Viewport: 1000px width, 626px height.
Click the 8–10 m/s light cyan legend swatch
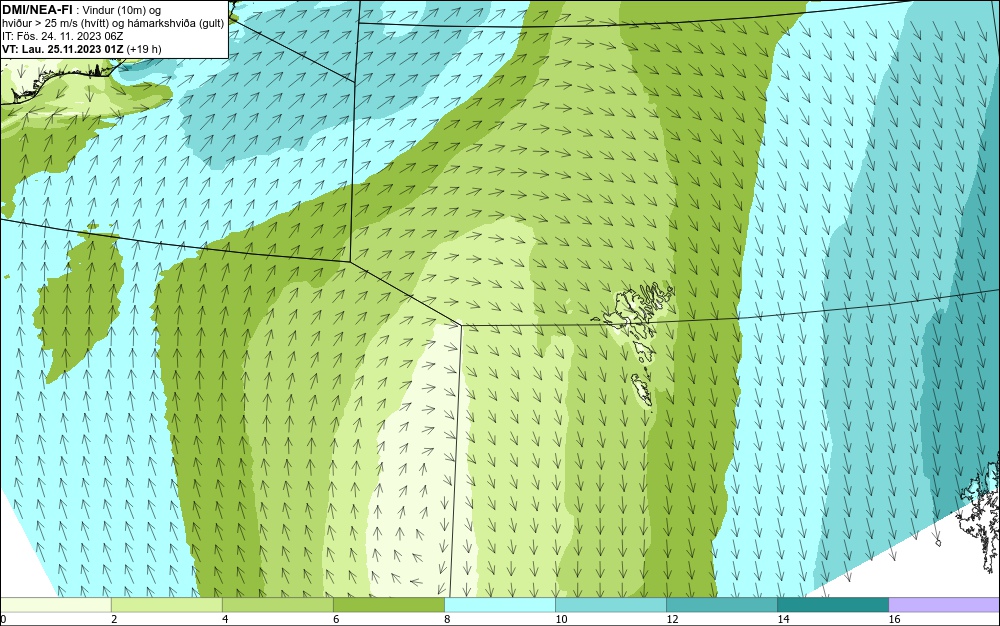click(x=499, y=604)
